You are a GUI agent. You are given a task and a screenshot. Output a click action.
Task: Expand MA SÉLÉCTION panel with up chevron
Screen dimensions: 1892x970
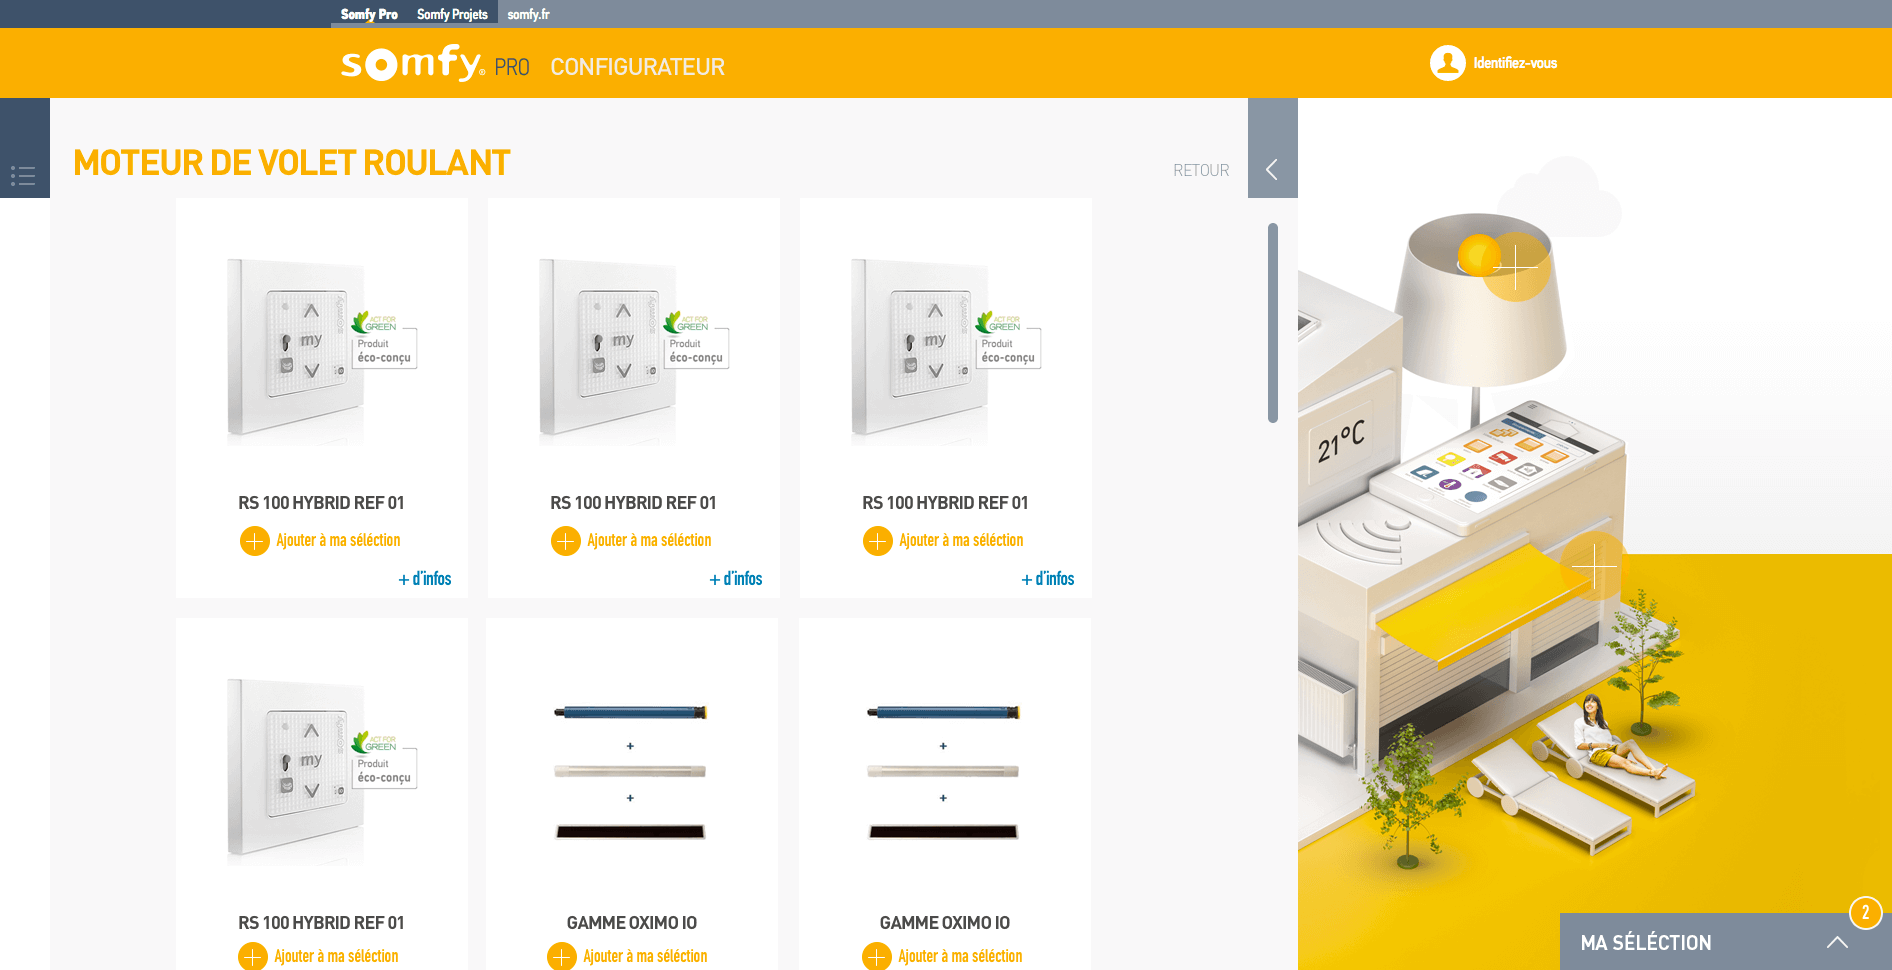point(1837,942)
